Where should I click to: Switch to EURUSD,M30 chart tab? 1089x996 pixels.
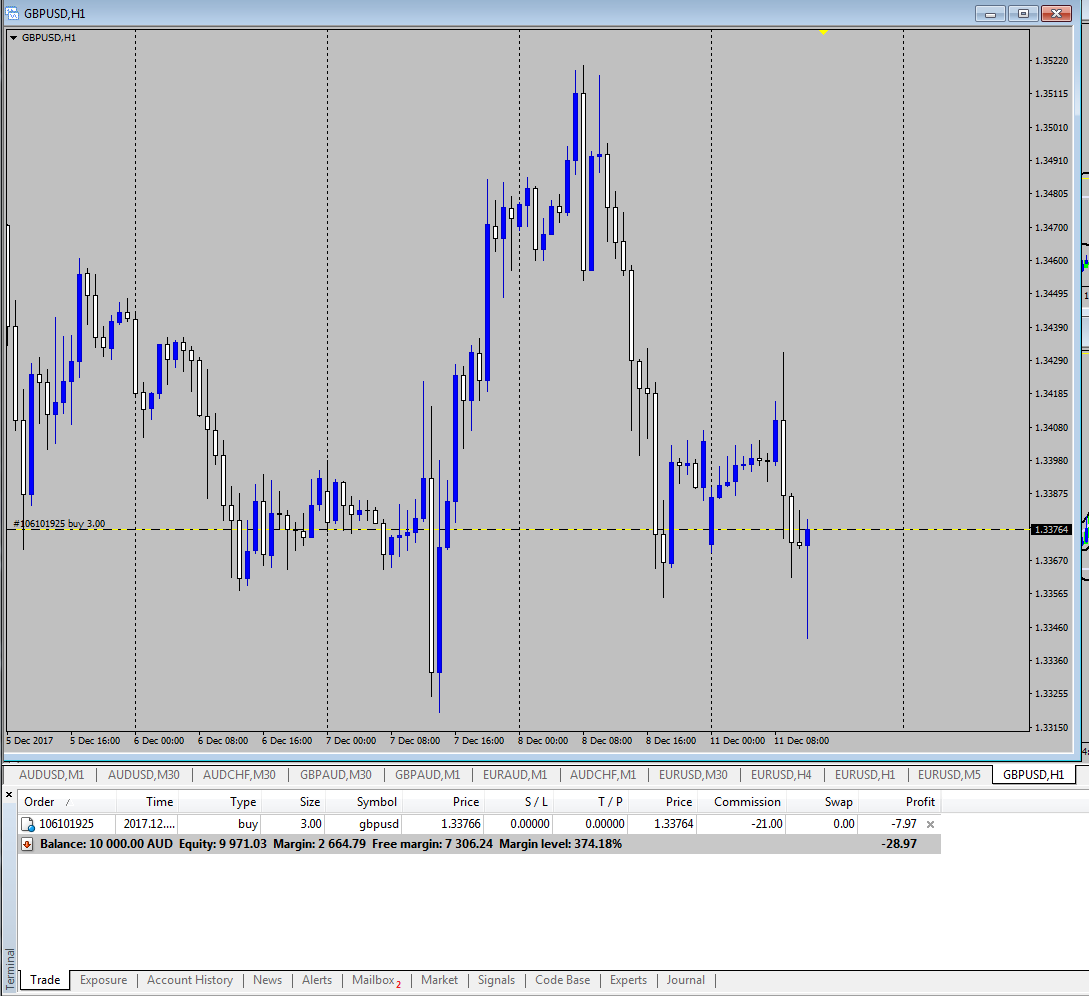click(x=693, y=774)
